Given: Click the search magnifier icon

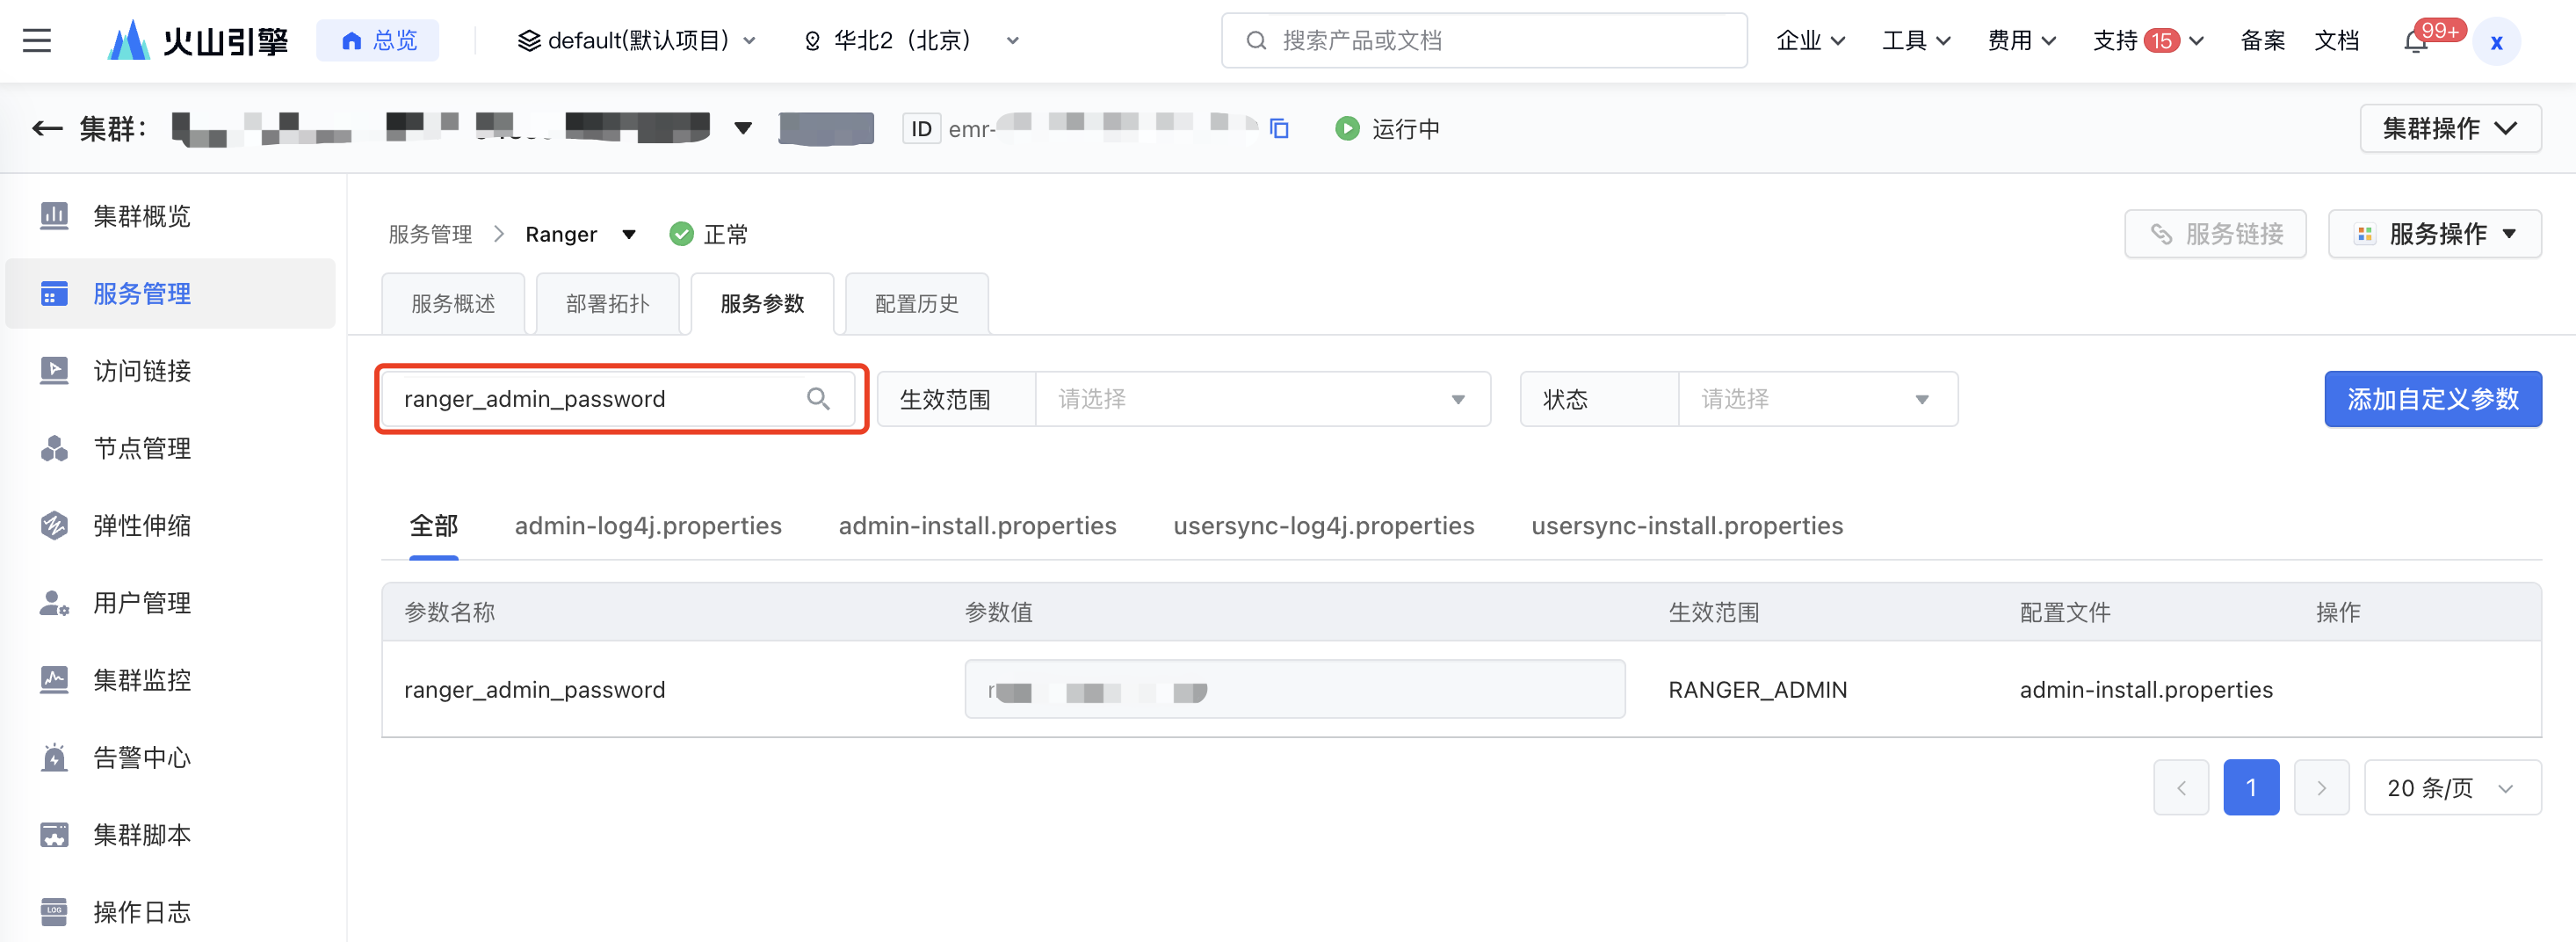Looking at the screenshot, I should tap(818, 399).
